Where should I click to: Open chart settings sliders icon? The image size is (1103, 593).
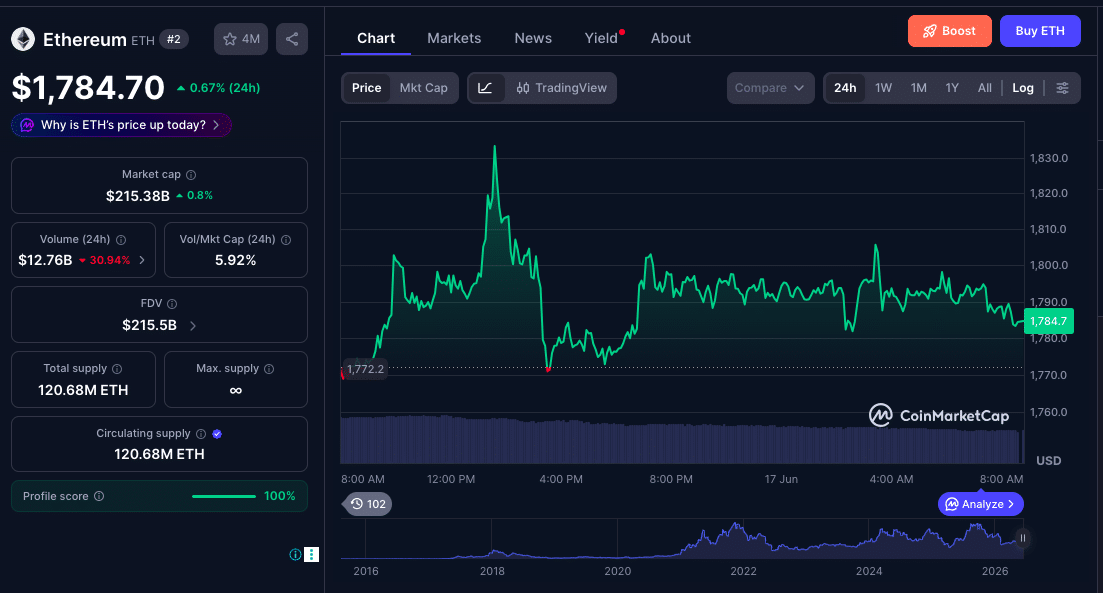pyautogui.click(x=1062, y=88)
